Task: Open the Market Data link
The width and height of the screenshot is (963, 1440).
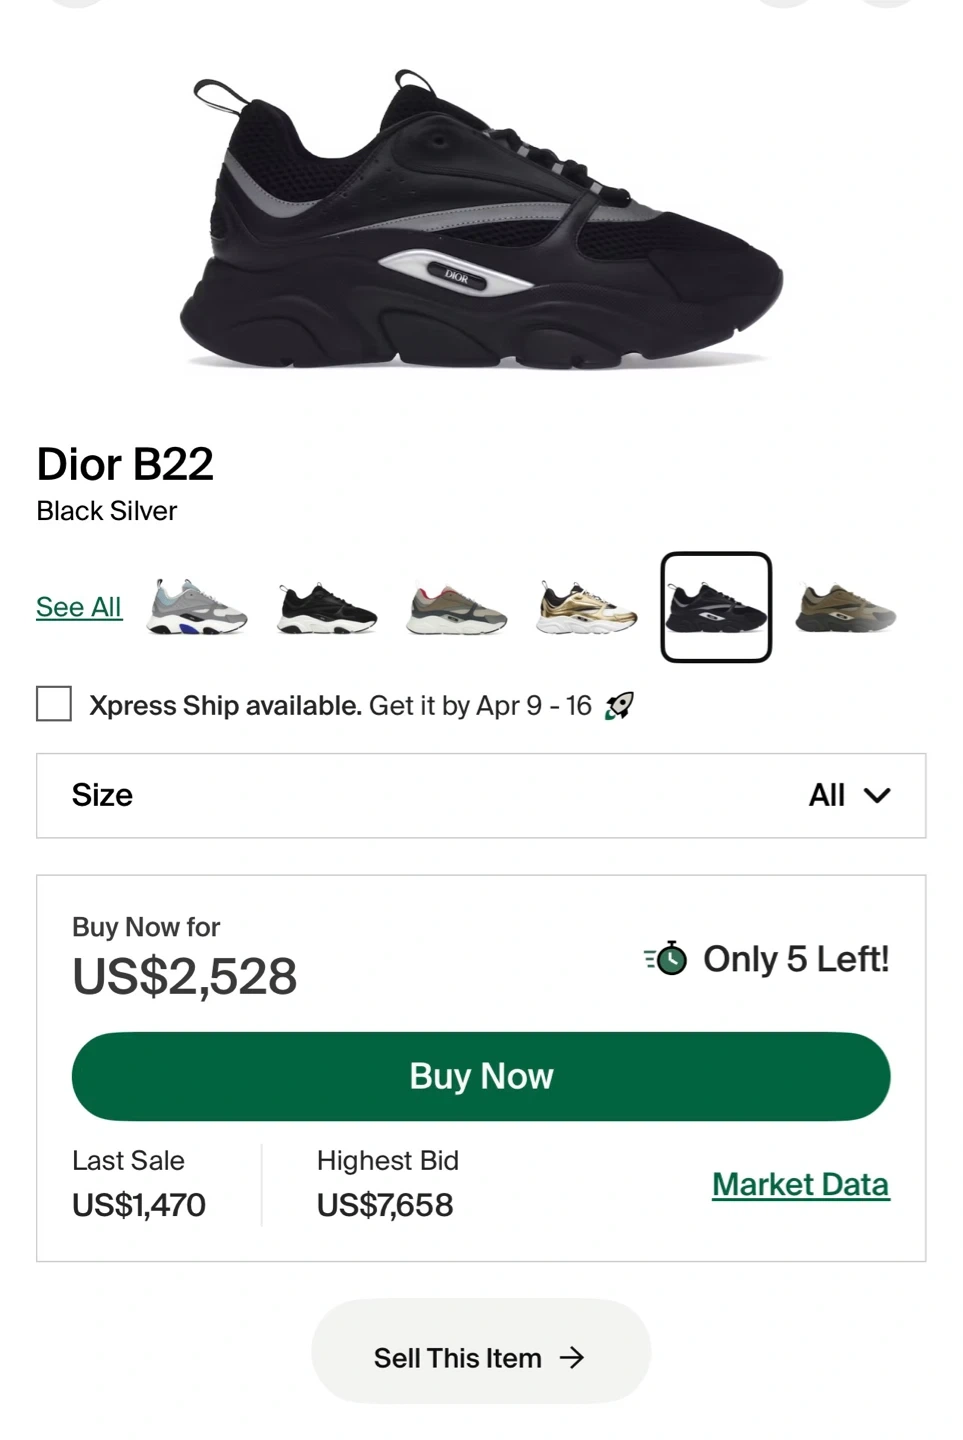Action: pos(800,1185)
